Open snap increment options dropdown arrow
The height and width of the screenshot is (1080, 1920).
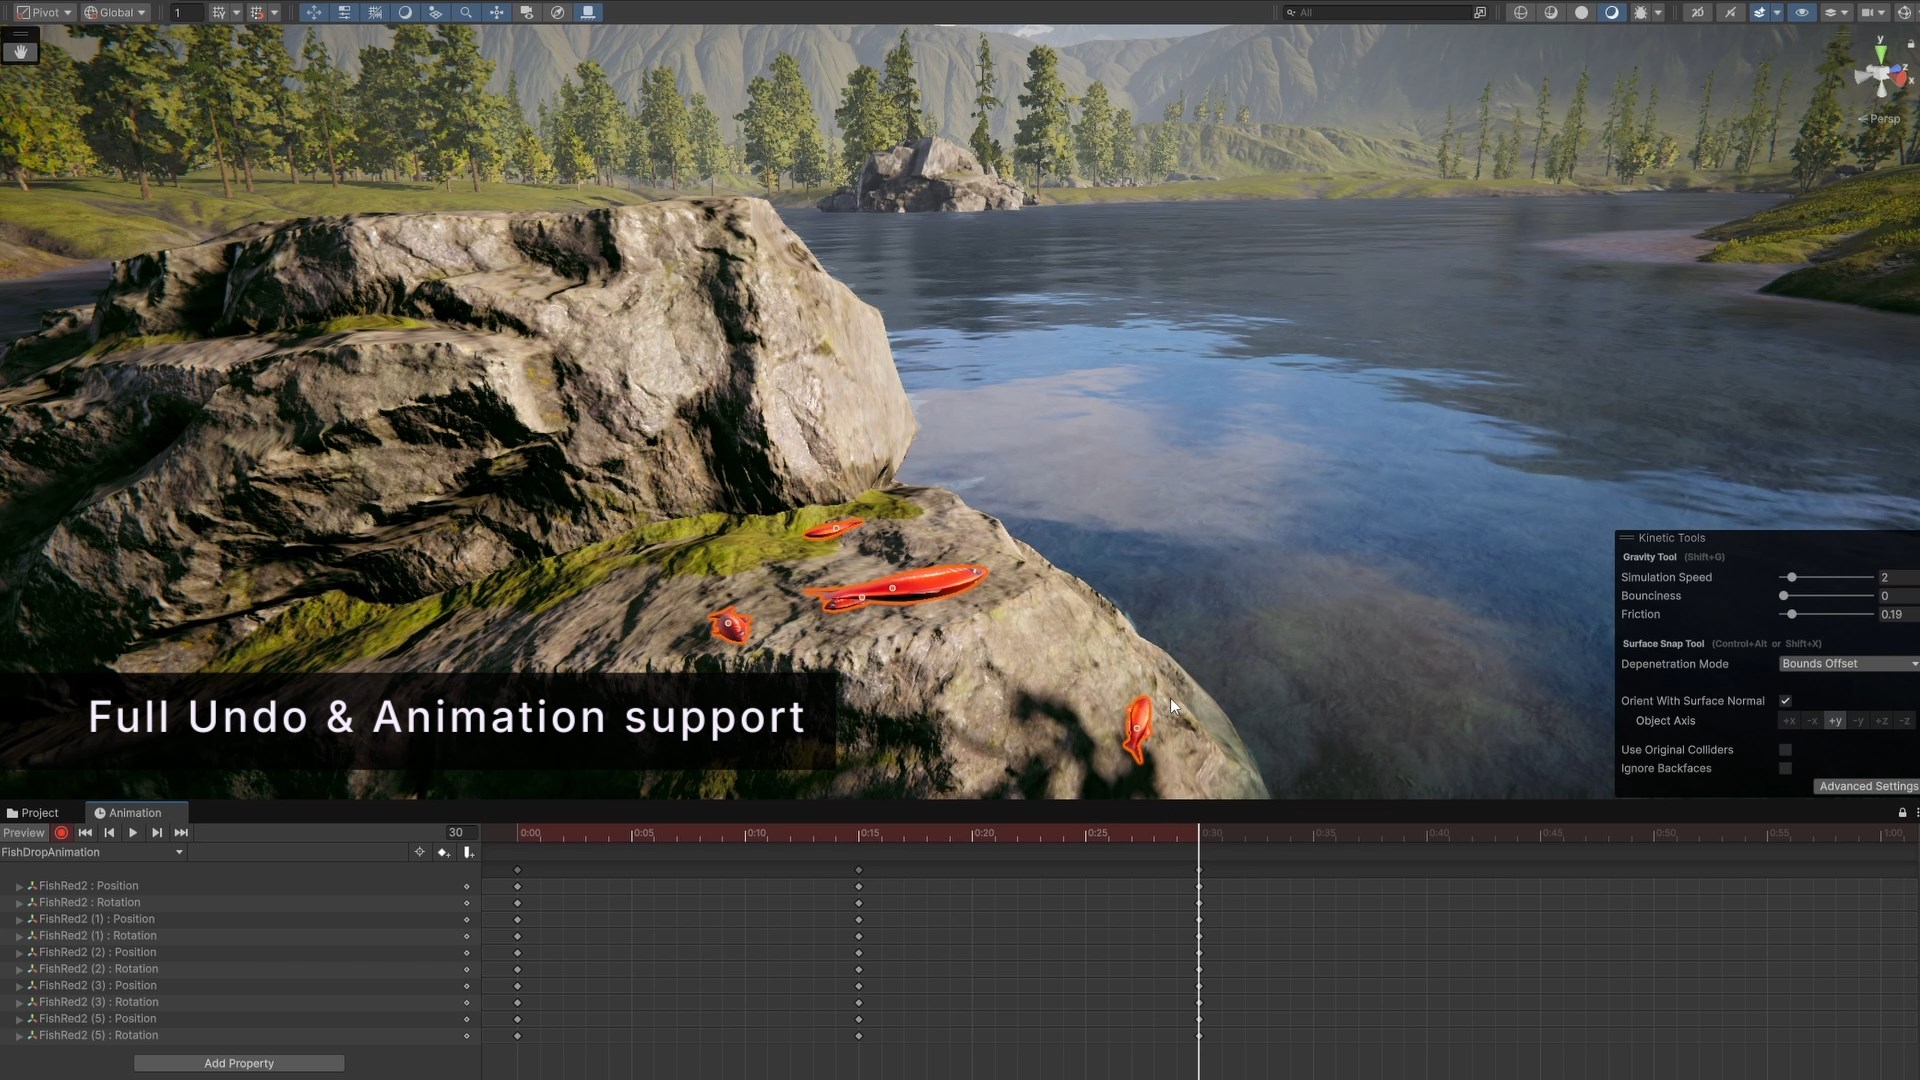coord(275,12)
